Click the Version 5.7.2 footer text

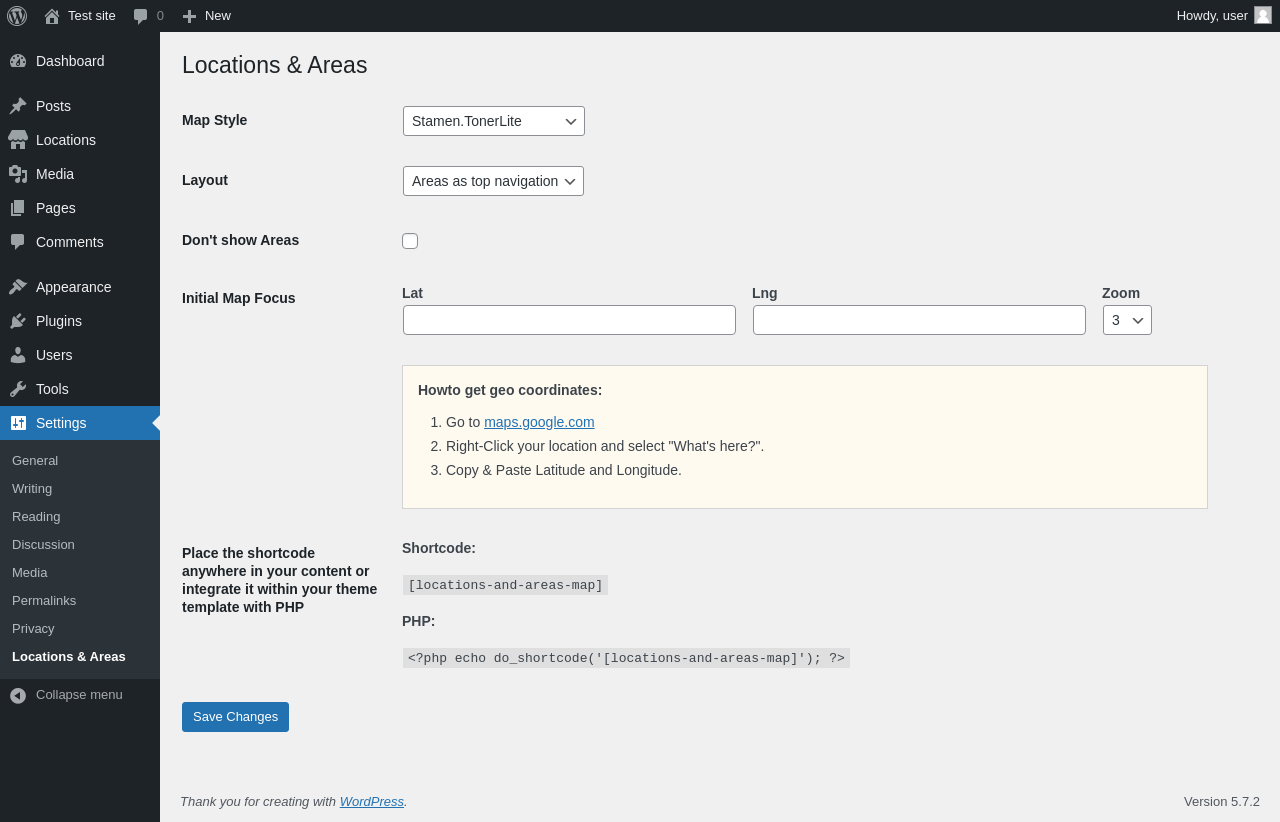coord(1222,801)
